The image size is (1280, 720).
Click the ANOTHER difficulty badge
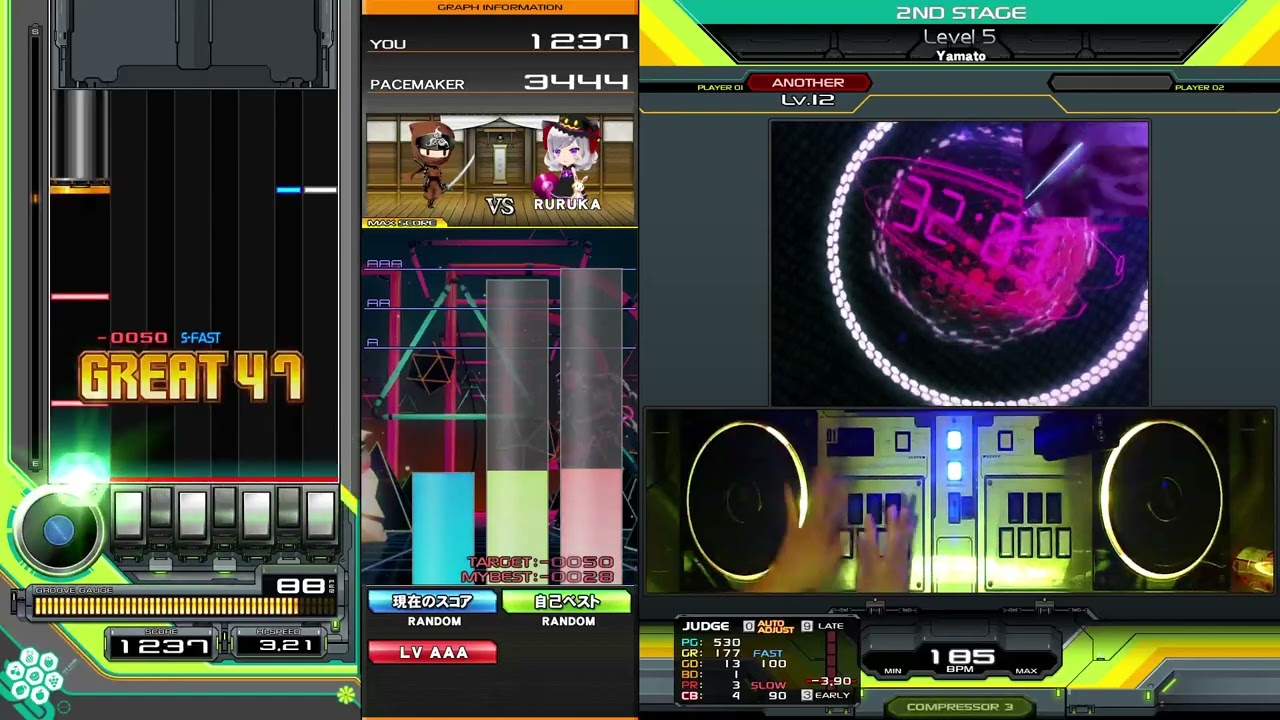(x=808, y=83)
